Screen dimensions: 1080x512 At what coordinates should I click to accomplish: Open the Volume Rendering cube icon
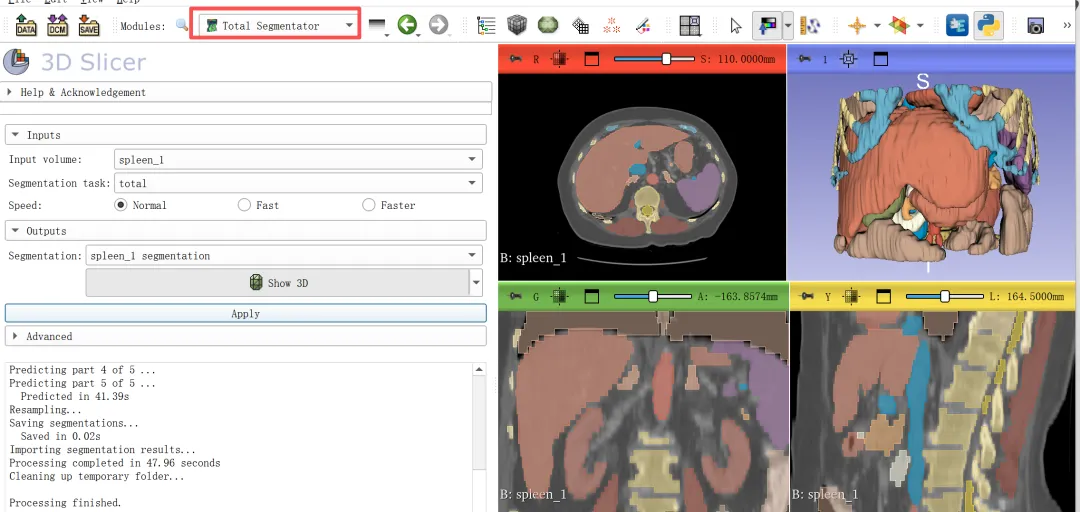(x=517, y=25)
